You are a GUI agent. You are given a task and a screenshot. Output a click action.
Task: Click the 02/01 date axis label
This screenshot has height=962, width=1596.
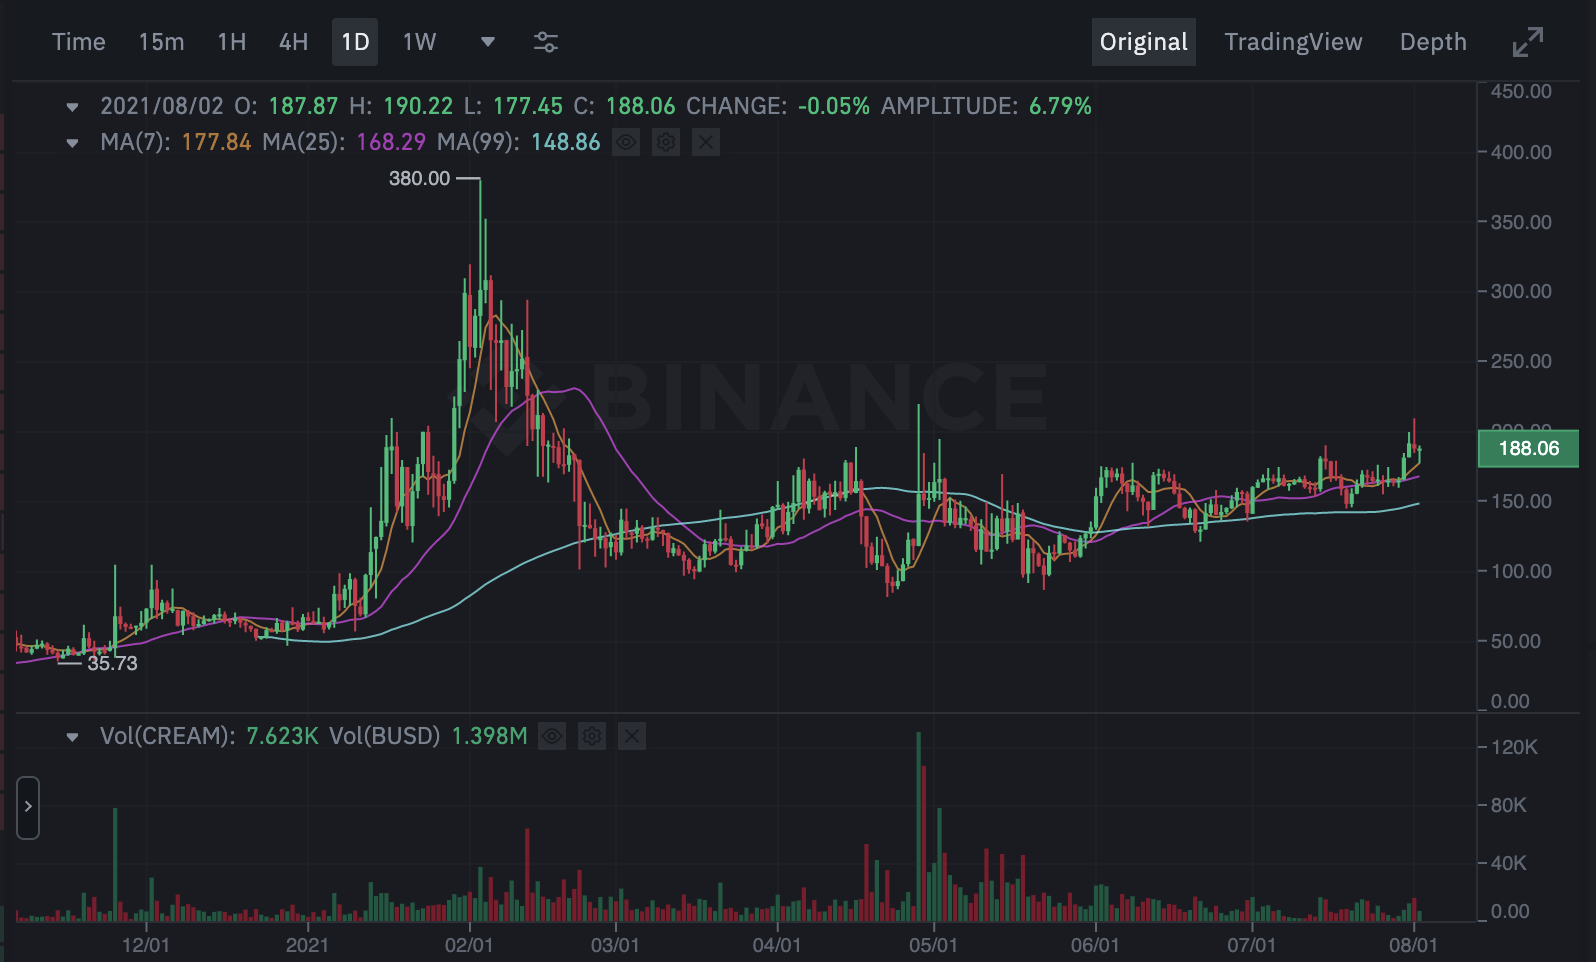click(469, 945)
